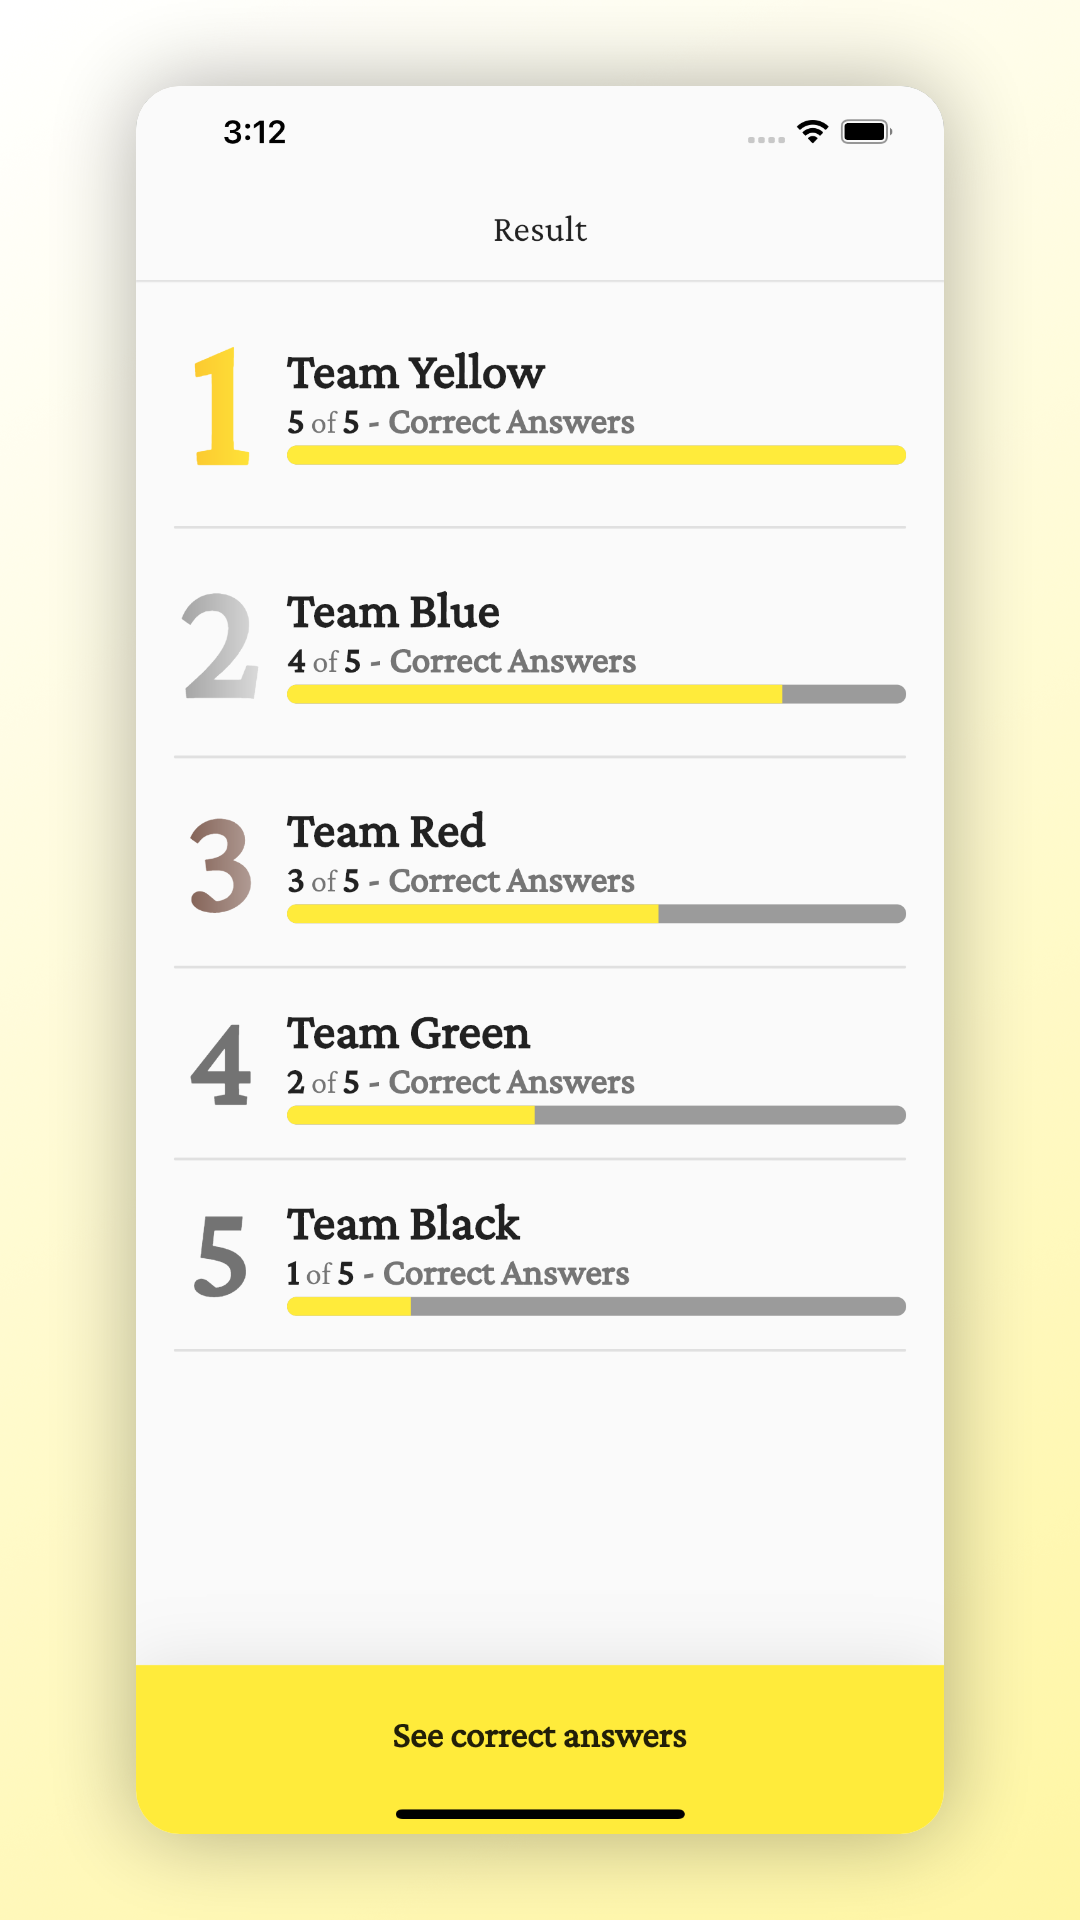Tap the Wi-Fi status icon
This screenshot has width=1080, height=1920.
click(812, 132)
